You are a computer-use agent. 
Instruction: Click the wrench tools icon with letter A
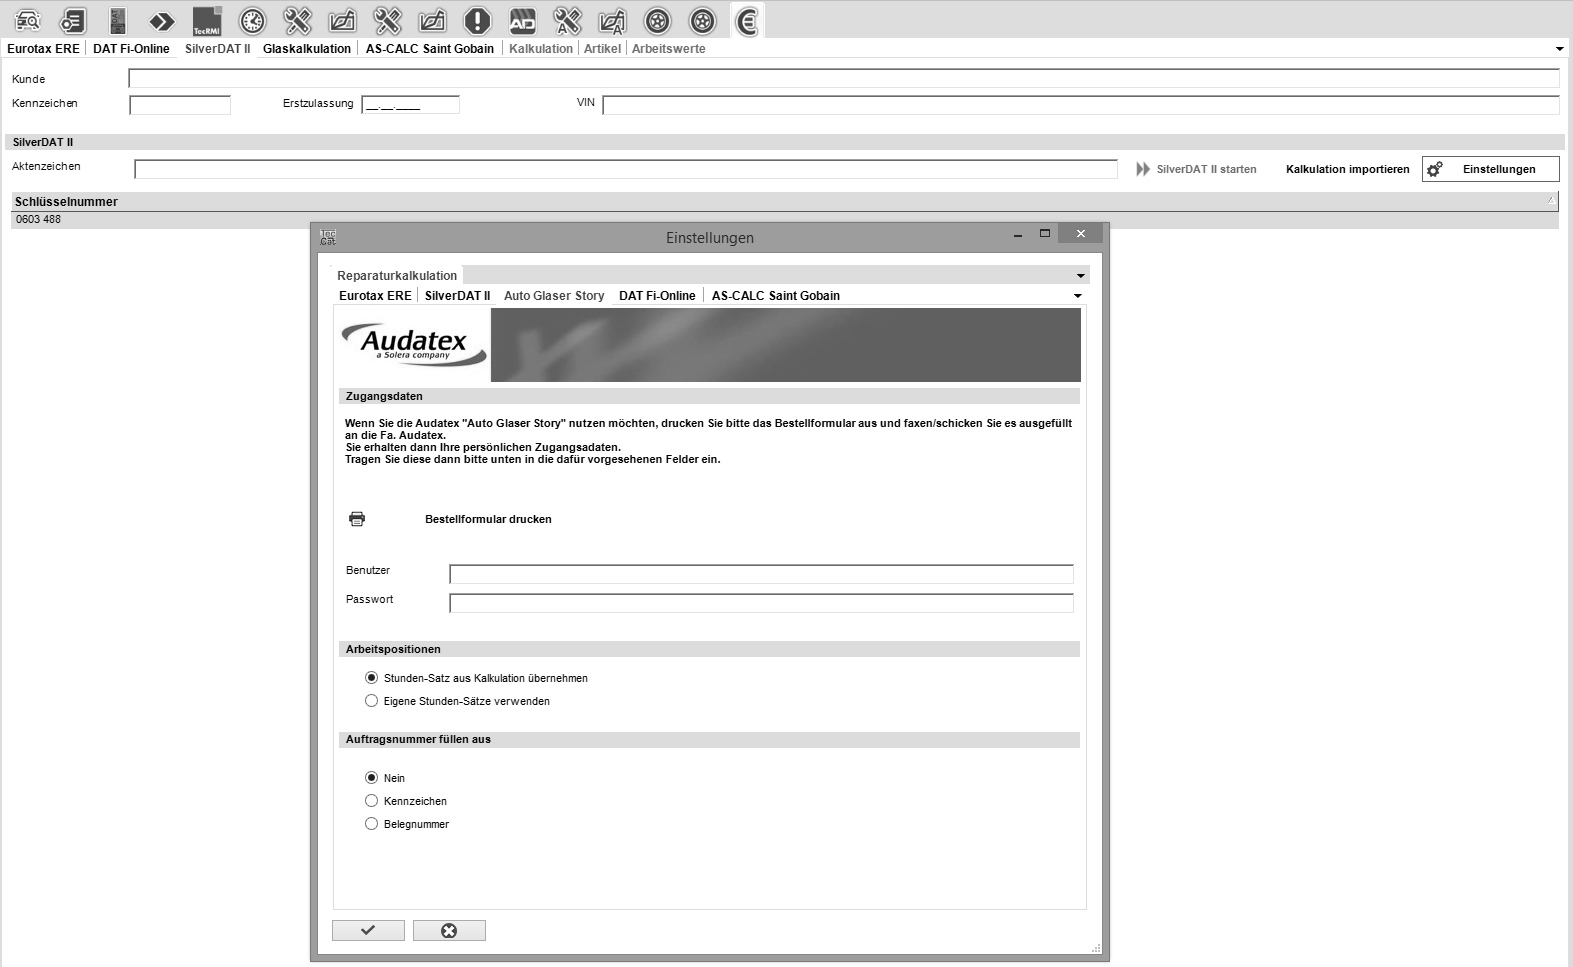[567, 20]
